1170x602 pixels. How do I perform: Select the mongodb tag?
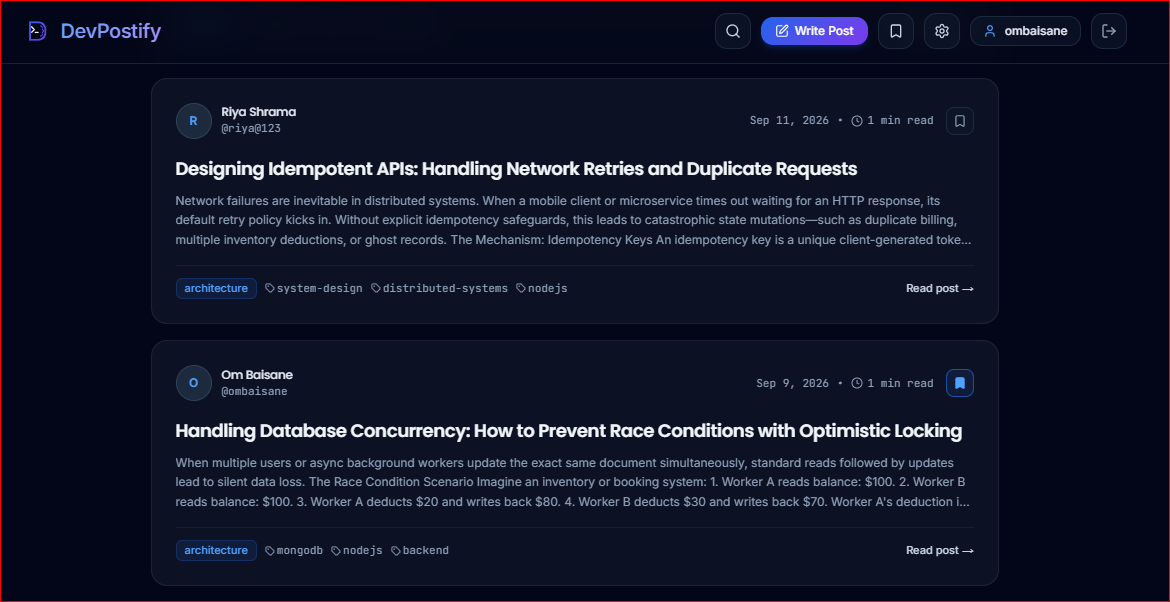pyautogui.click(x=294, y=551)
